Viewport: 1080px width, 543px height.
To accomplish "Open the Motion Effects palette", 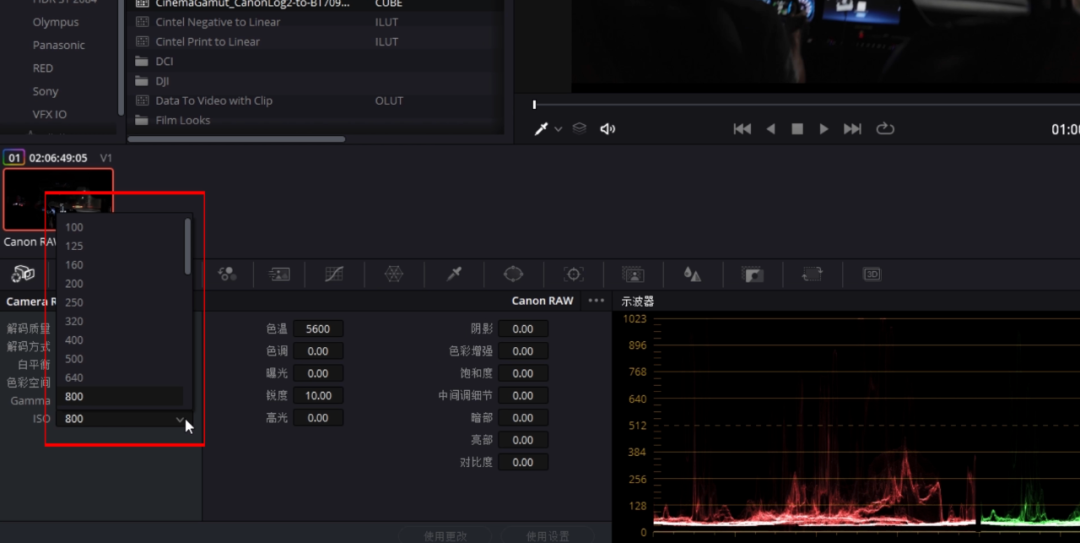I will (279, 274).
